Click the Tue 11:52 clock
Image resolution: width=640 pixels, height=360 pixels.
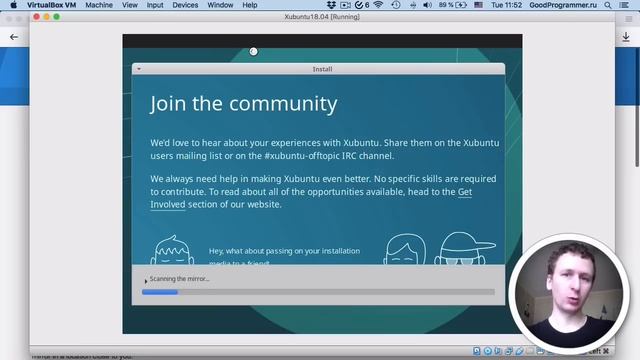(x=506, y=5)
